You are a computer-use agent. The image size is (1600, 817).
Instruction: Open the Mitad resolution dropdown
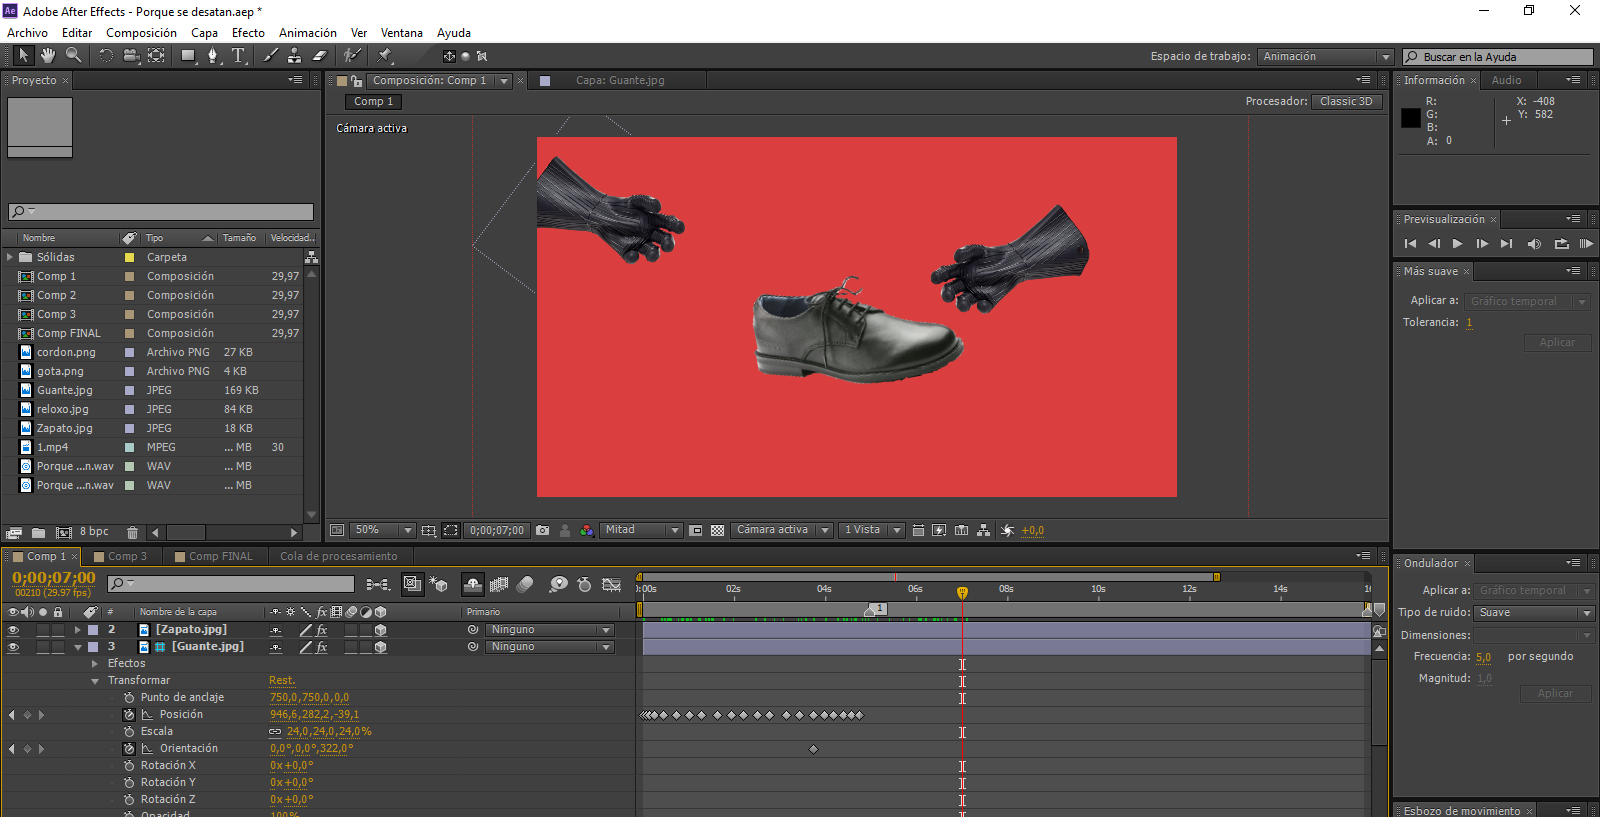click(x=641, y=531)
